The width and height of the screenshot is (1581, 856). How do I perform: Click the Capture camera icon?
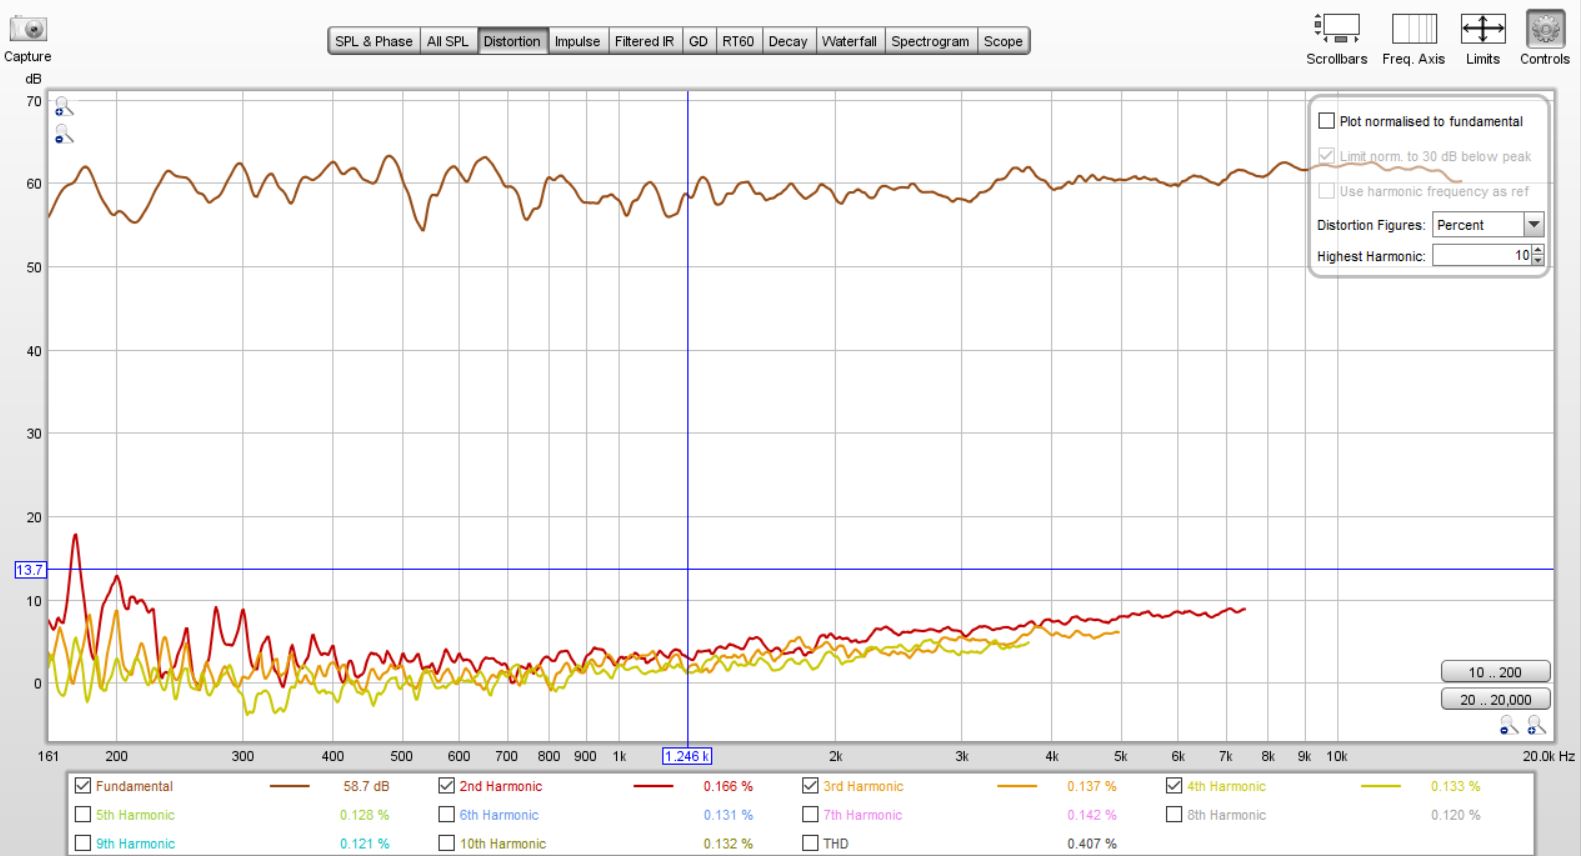[x=28, y=29]
